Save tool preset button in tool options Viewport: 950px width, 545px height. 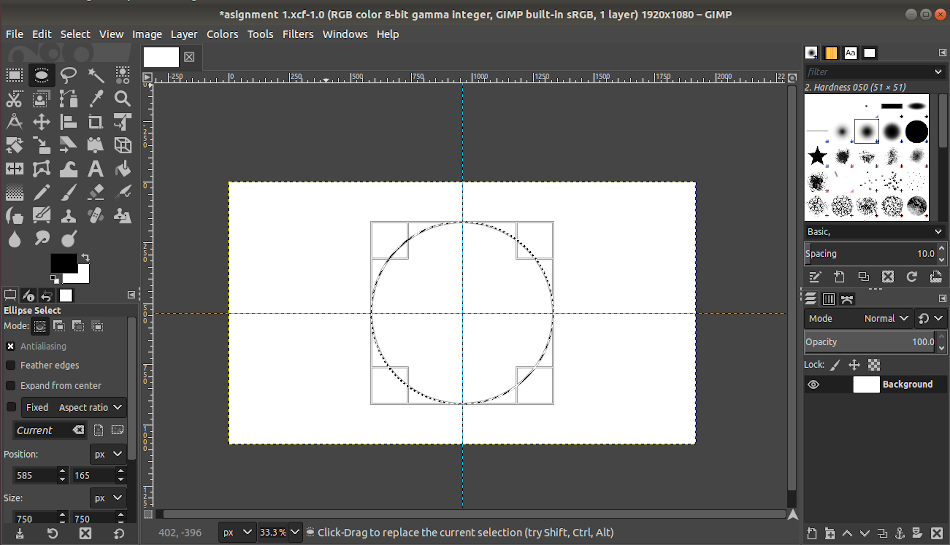pyautogui.click(x=20, y=533)
